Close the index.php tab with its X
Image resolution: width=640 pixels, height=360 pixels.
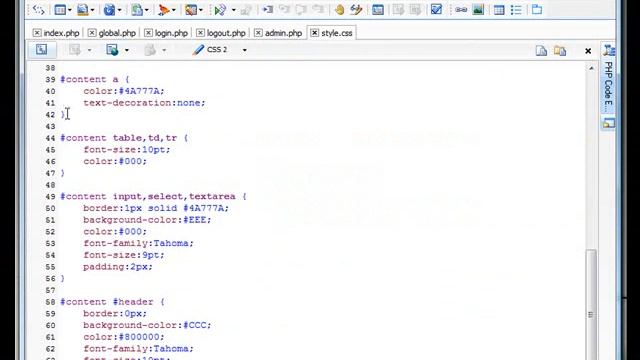tap(37, 33)
